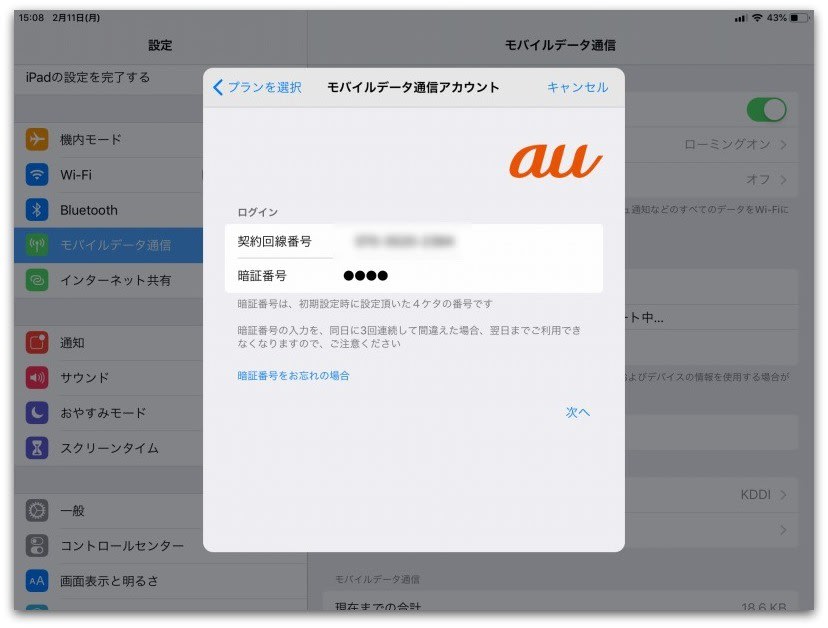Viewport: 828px width, 628px height.
Task: Open 通知 in settings sidebar
Action: pos(108,343)
